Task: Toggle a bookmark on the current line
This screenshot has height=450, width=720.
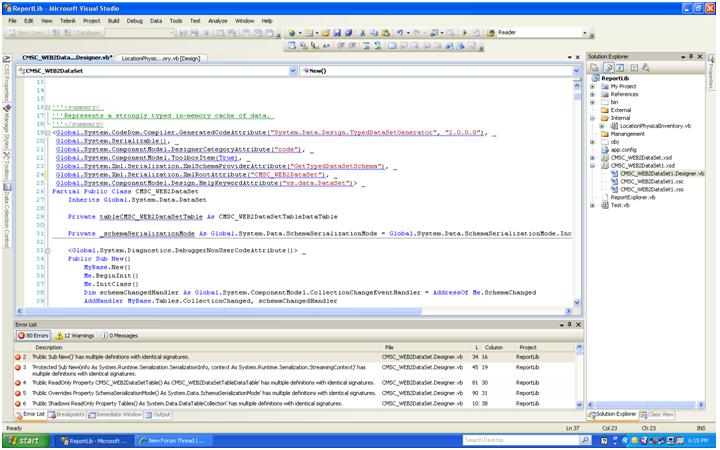Action: click(392, 45)
